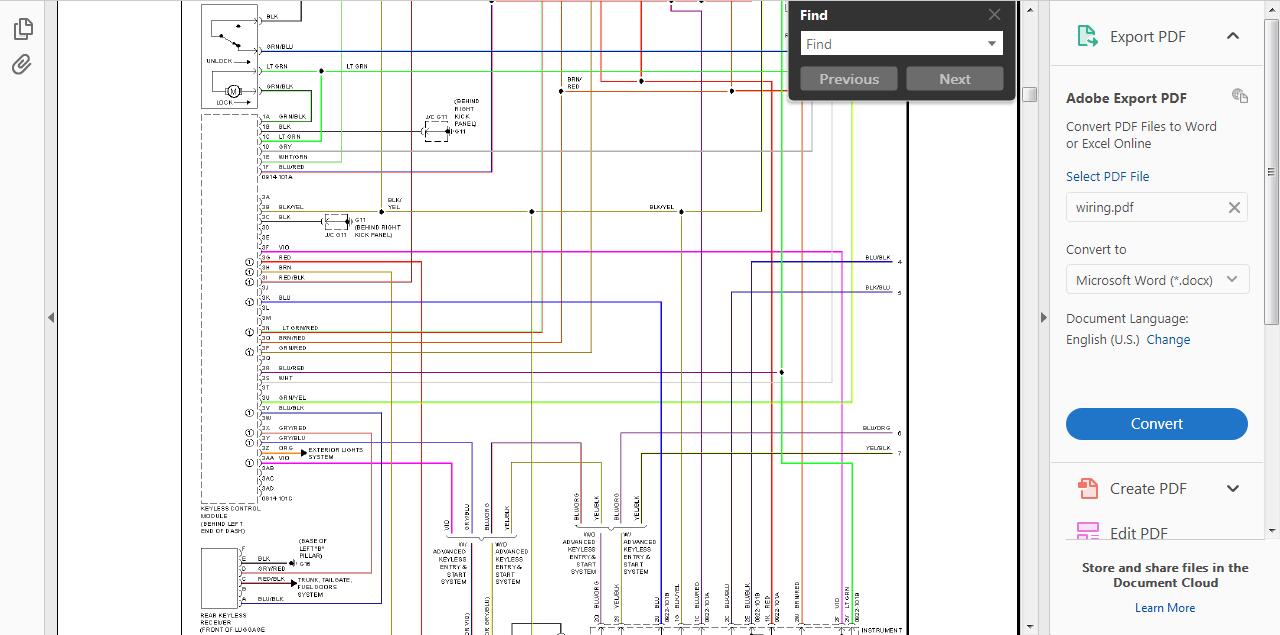Expand the left navigation pane arrow
The height and width of the screenshot is (635, 1280).
coord(51,317)
